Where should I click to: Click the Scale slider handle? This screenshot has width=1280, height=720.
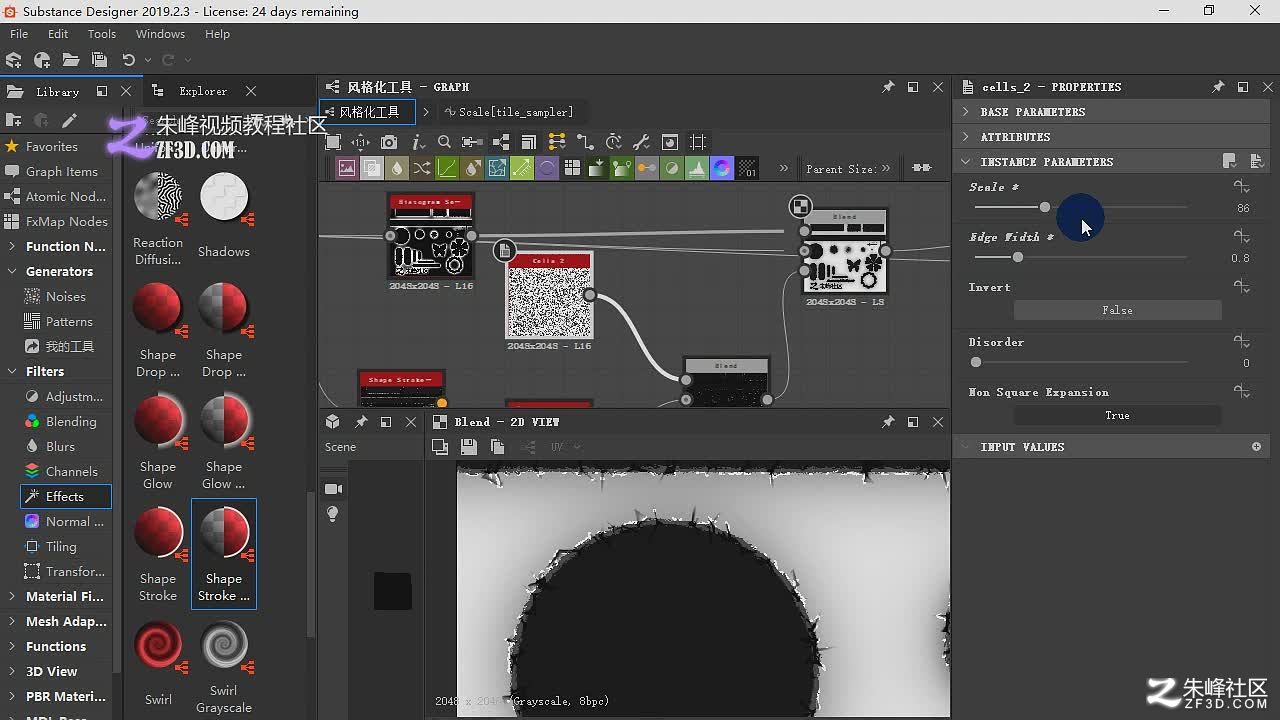coord(1045,207)
